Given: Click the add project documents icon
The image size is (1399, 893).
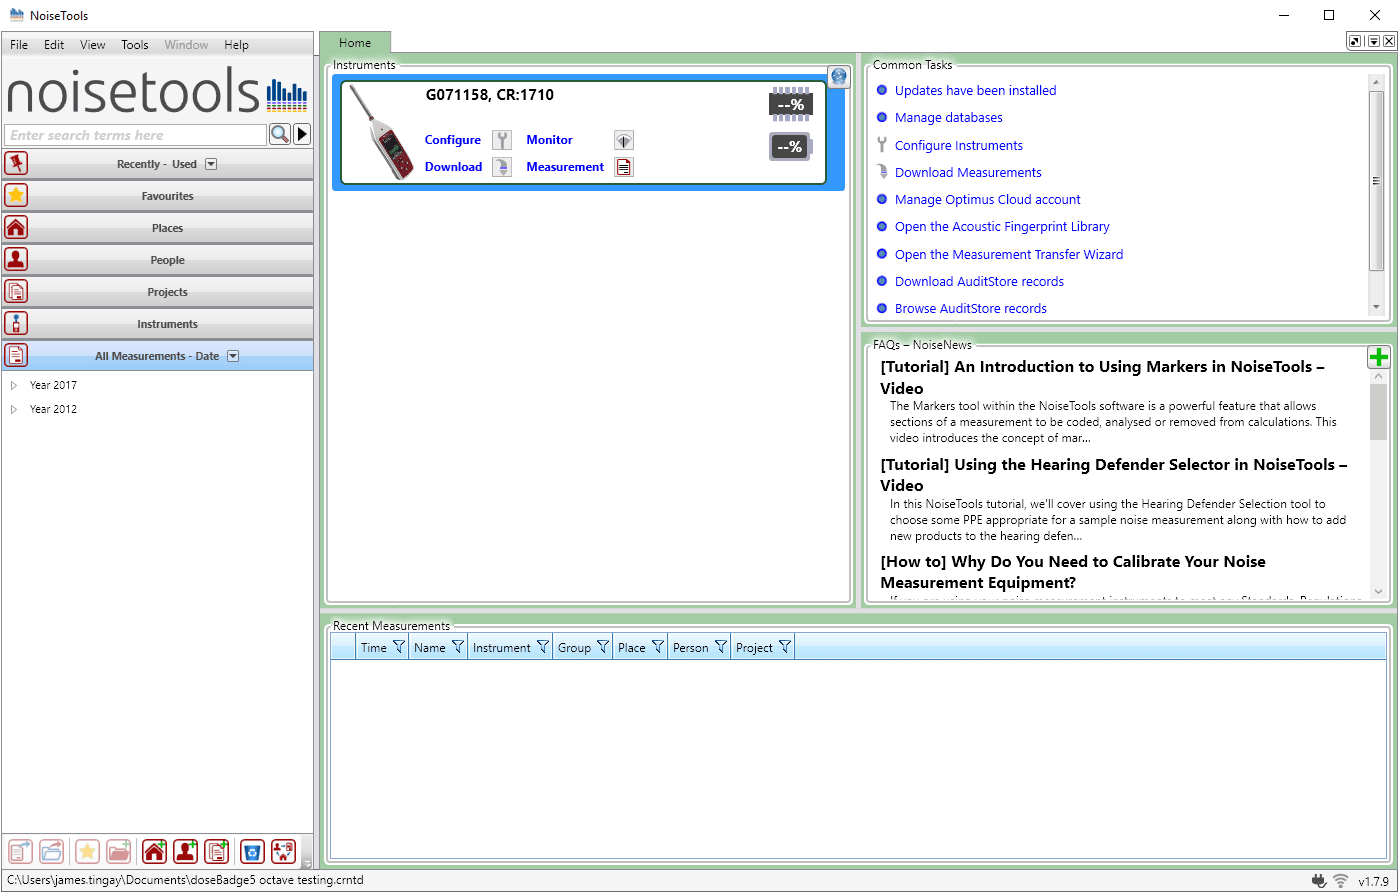Looking at the screenshot, I should coord(217,852).
